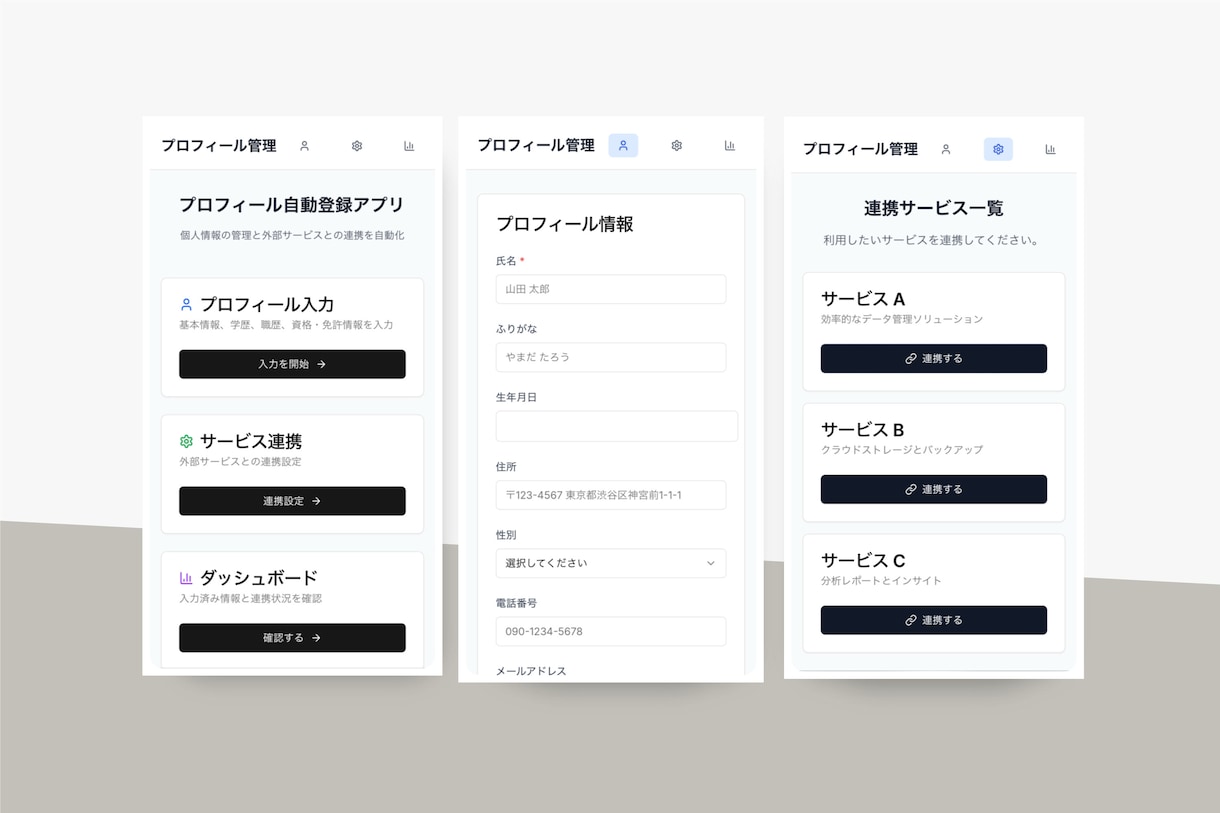Focus the 氏名 input field
1220x813 pixels.
coord(611,289)
